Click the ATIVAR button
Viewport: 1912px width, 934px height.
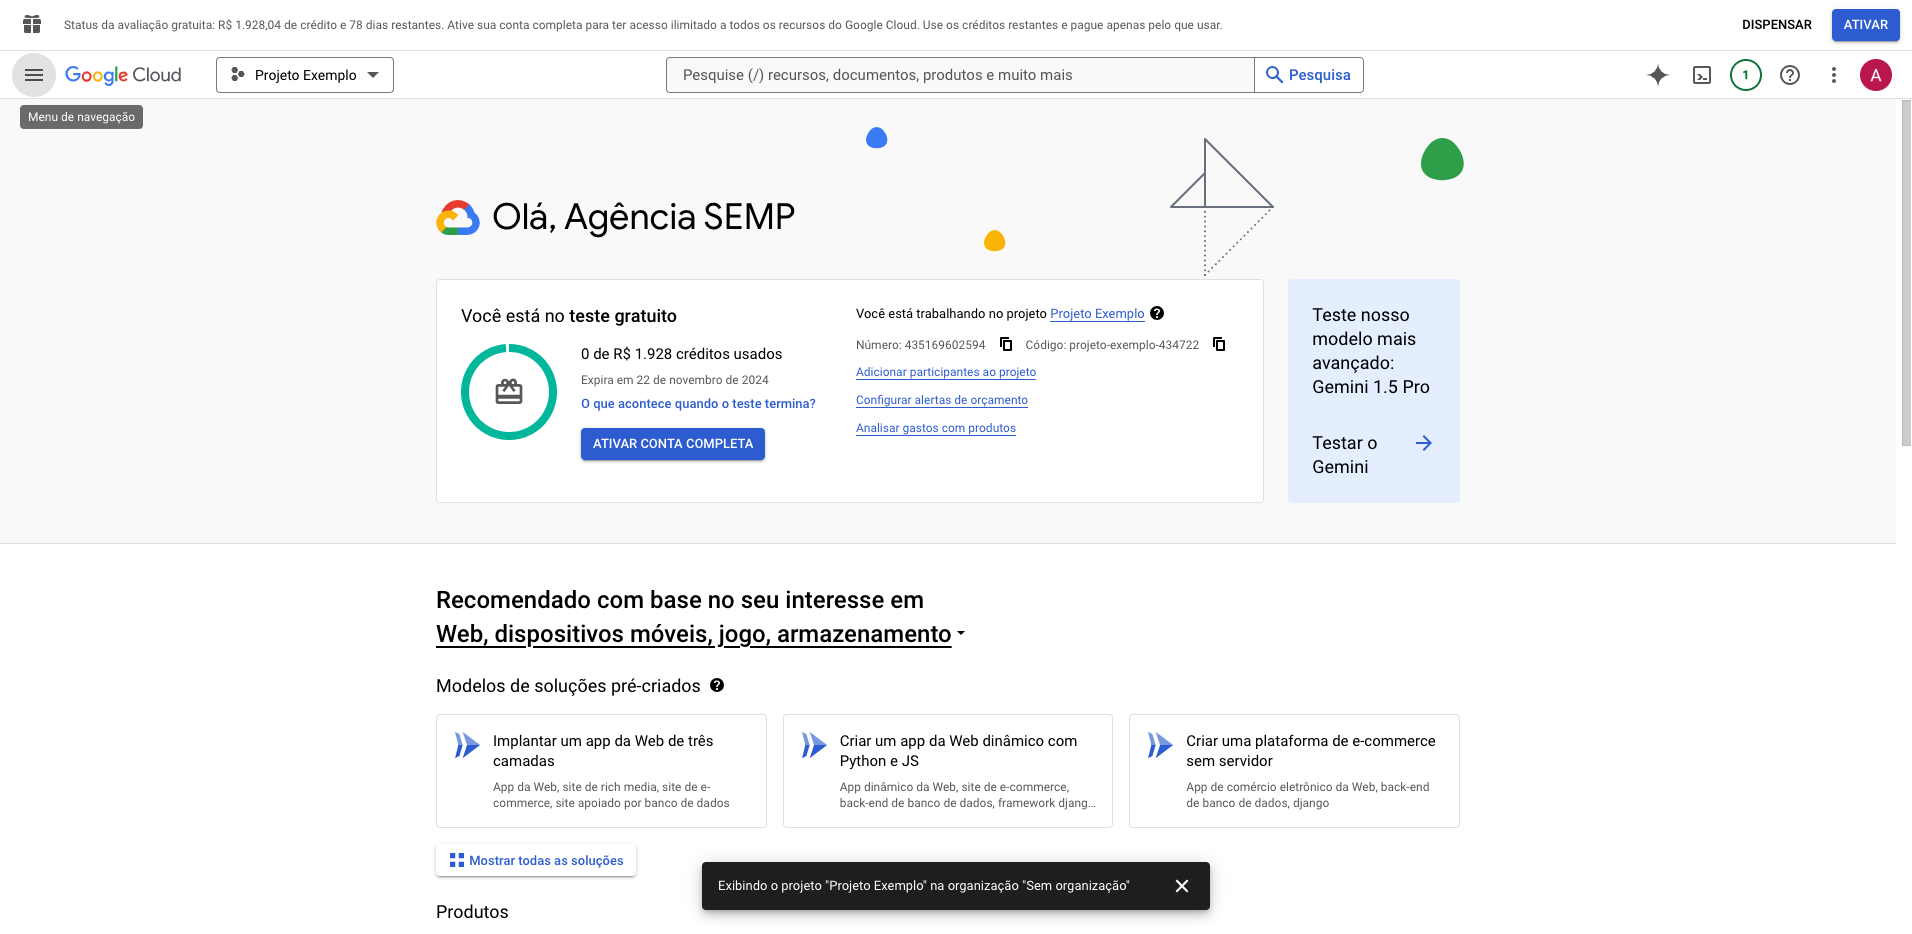(1866, 25)
